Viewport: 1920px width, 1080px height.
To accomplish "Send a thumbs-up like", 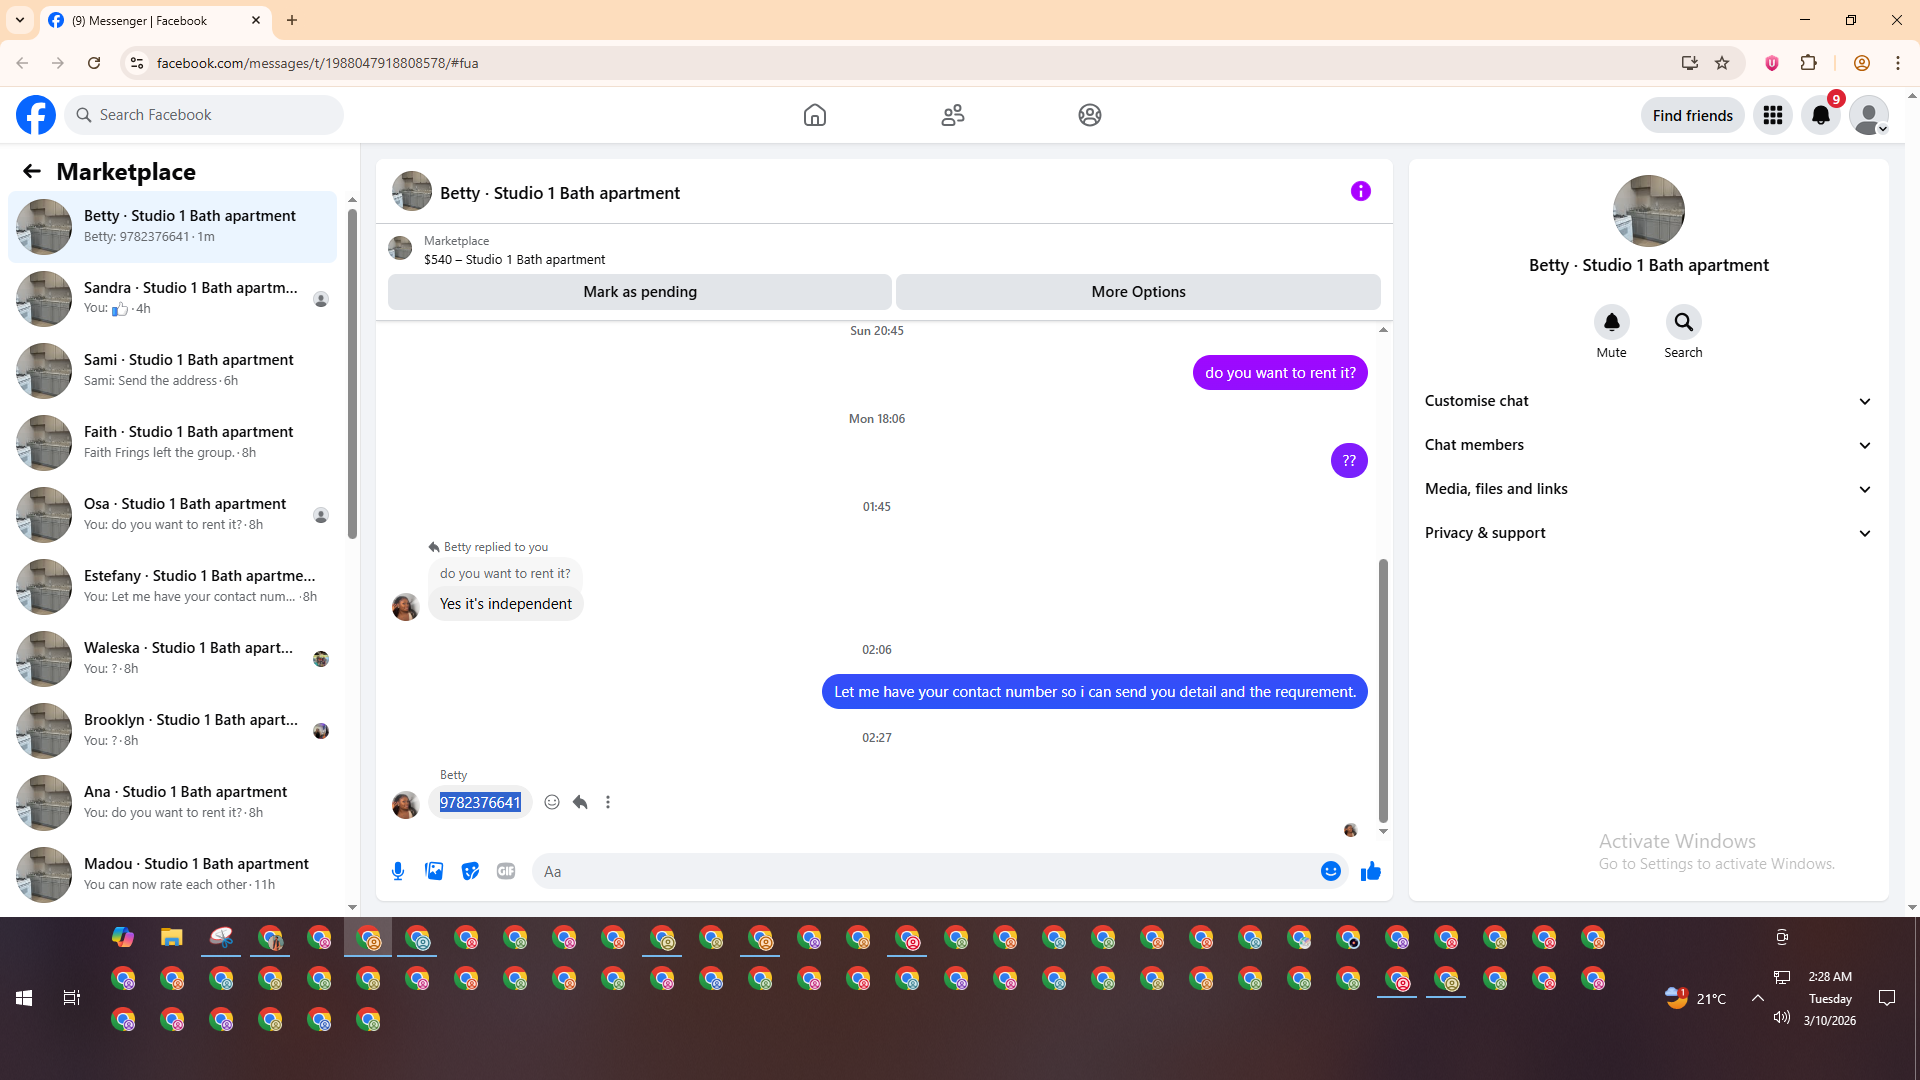I will pos(1370,871).
